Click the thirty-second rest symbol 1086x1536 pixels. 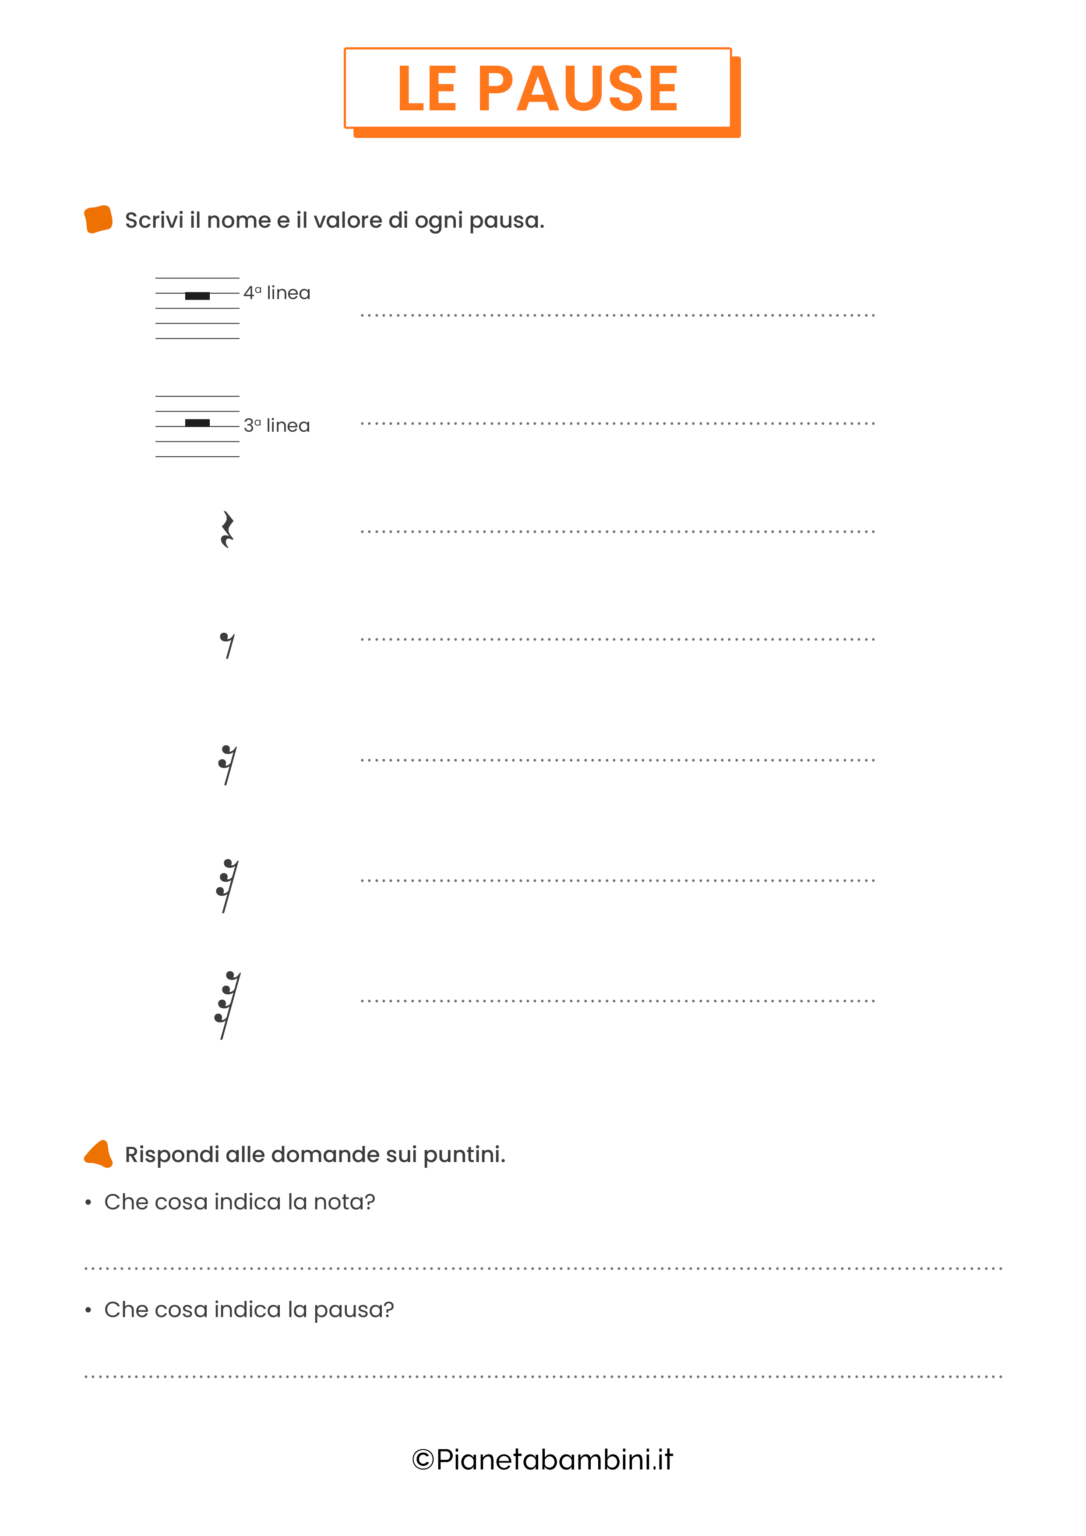click(228, 885)
